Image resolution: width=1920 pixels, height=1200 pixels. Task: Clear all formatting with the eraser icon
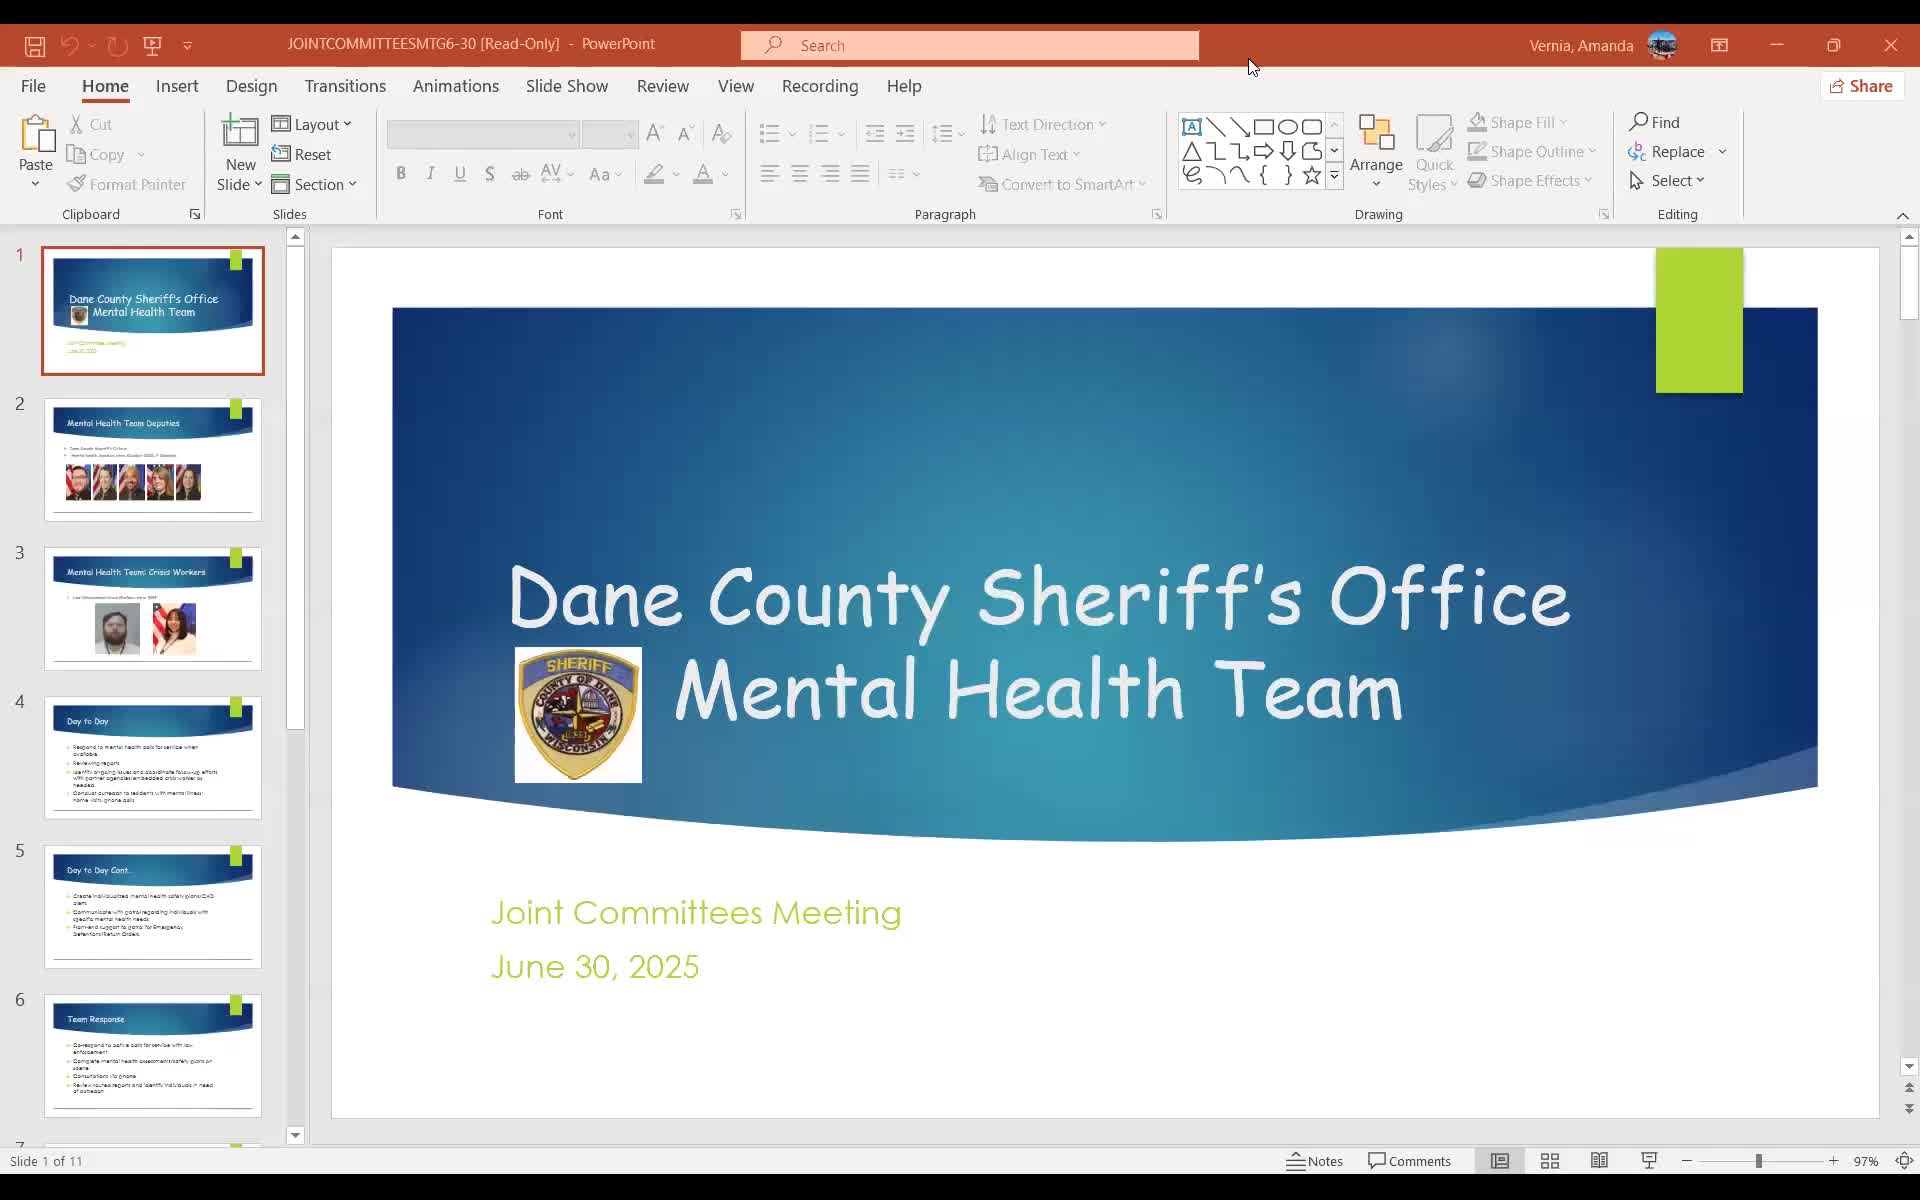[x=721, y=133]
